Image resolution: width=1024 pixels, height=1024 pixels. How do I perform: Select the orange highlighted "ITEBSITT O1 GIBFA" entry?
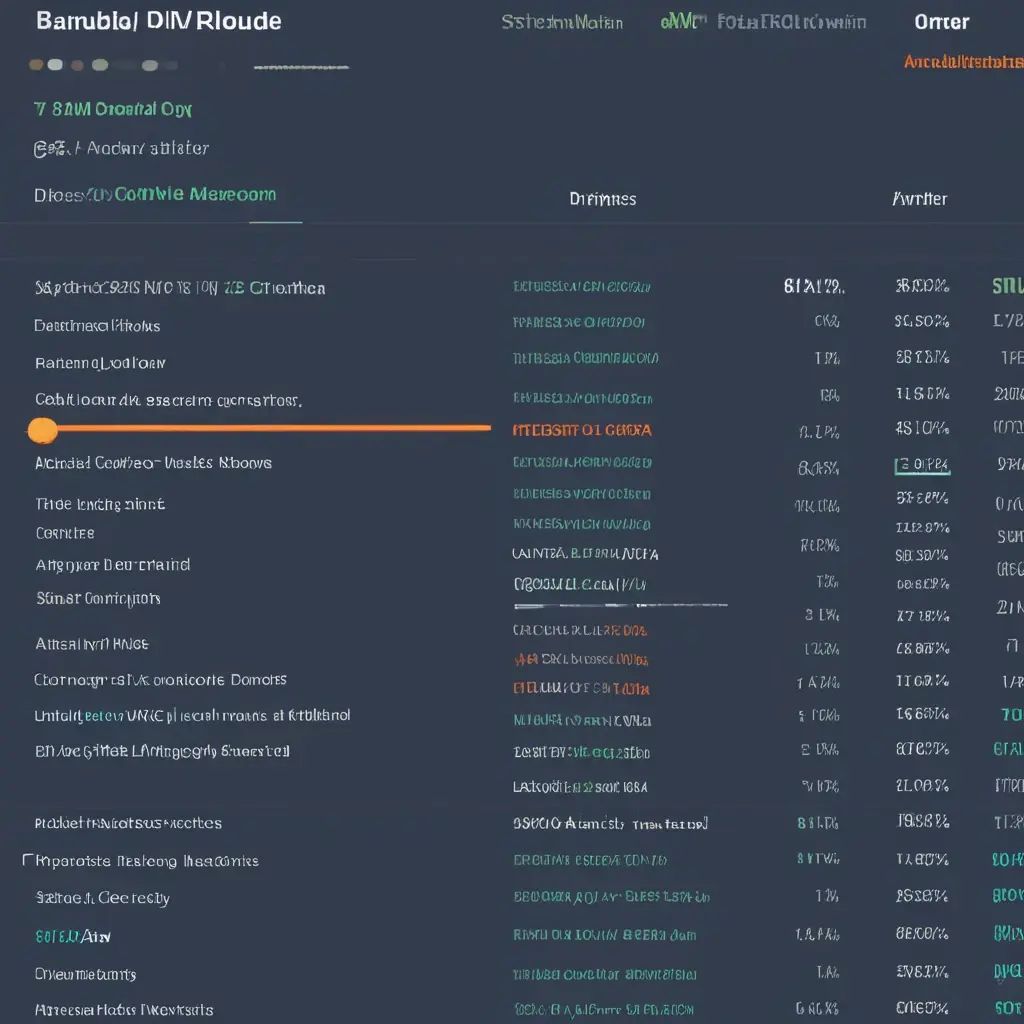[x=581, y=430]
